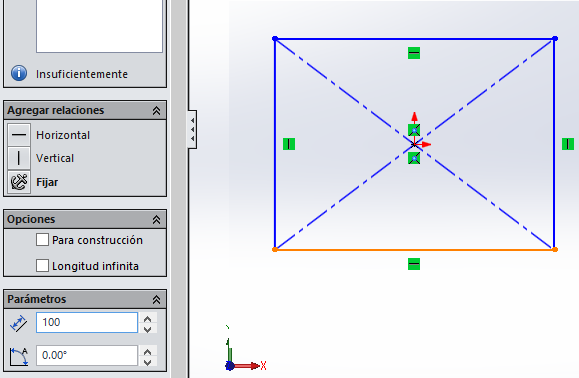The image size is (579, 378).
Task: Select the horizontal relation marker below bottom line
Action: click(x=414, y=264)
